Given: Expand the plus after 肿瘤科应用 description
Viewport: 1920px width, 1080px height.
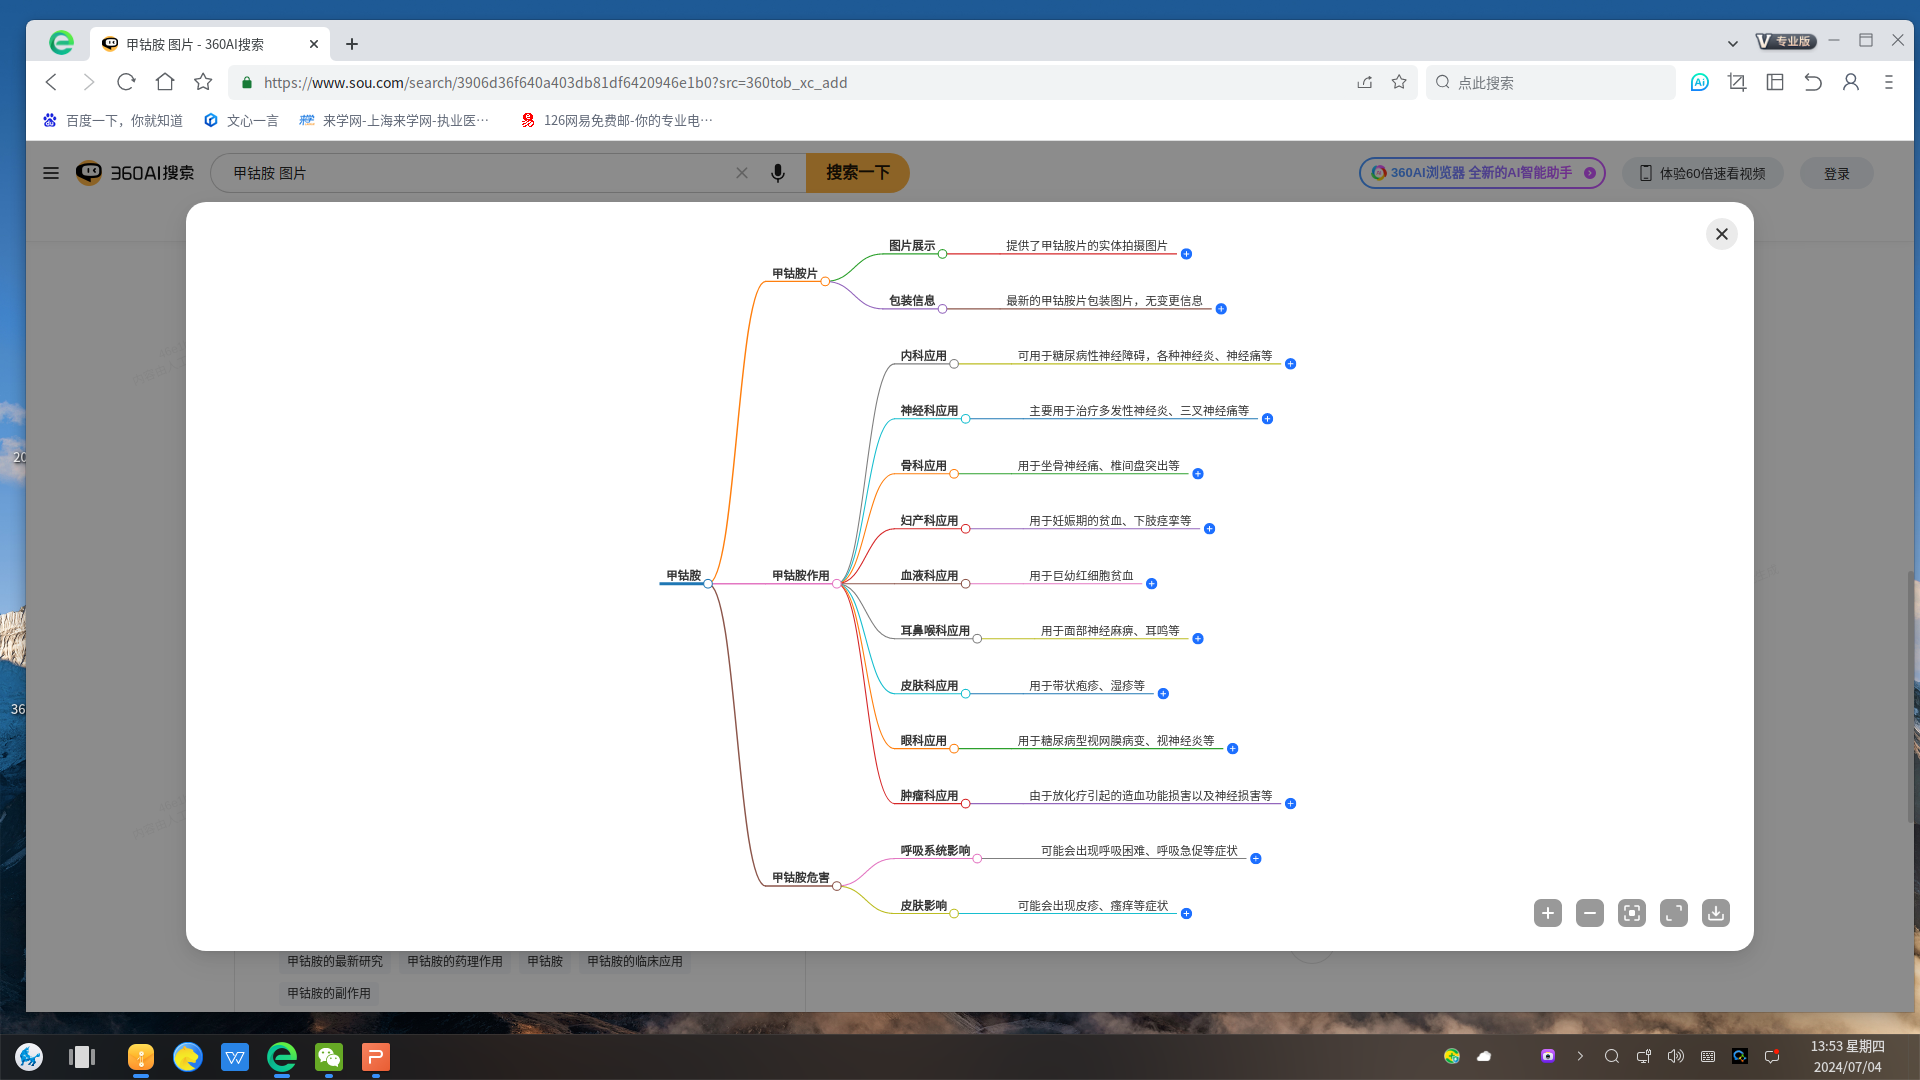Looking at the screenshot, I should [x=1290, y=804].
